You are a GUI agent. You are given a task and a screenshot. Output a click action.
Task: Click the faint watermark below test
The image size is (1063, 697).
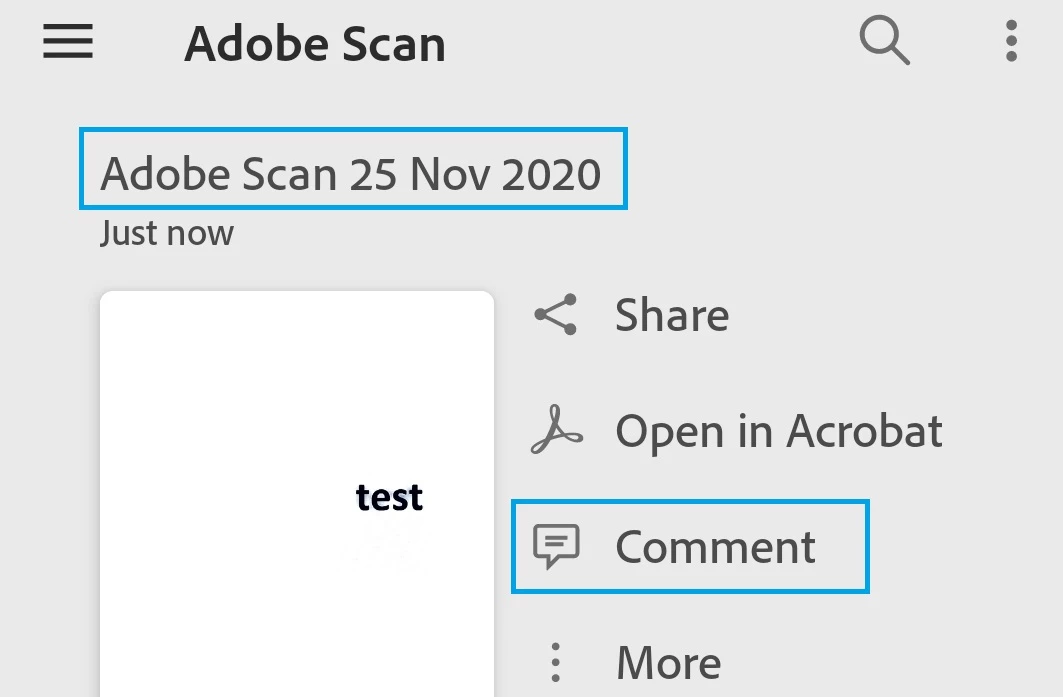(x=385, y=545)
